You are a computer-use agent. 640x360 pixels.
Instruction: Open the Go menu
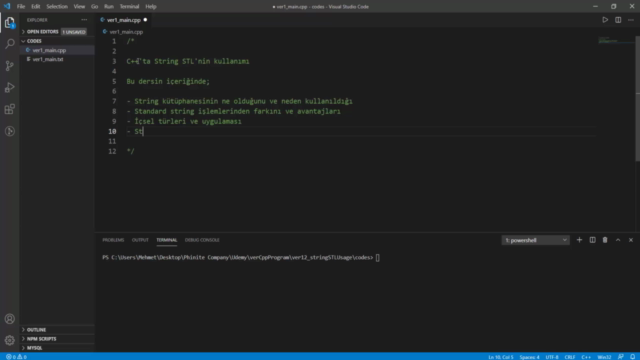[x=94, y=7]
